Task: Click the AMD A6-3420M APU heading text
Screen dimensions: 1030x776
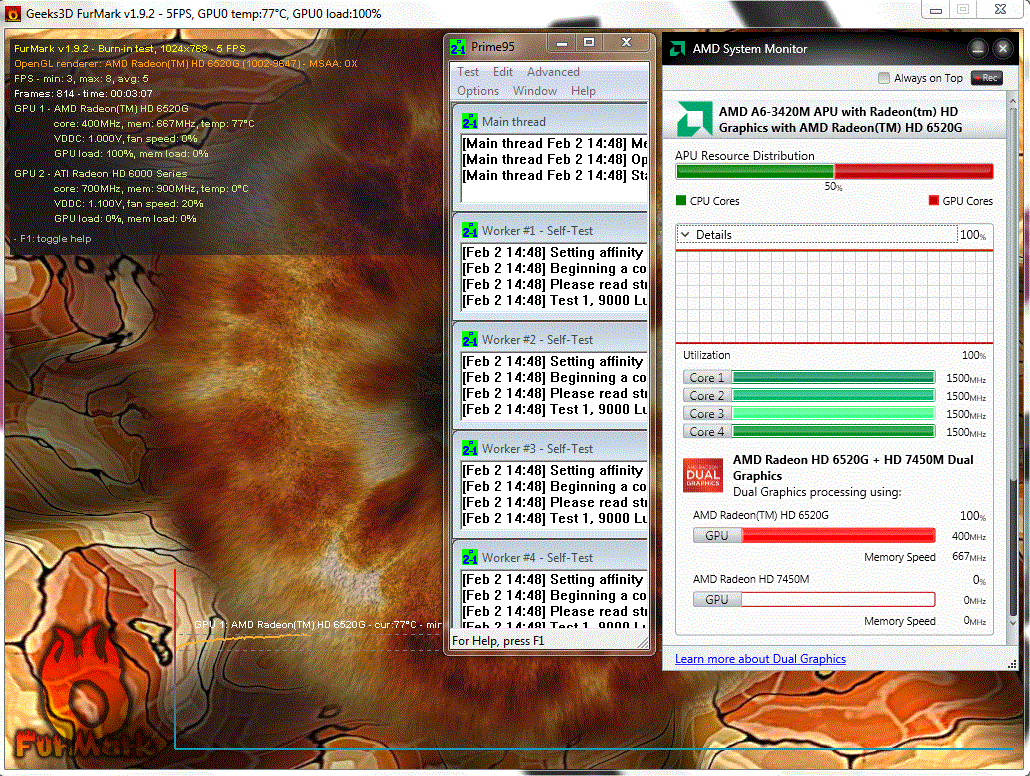Action: 840,120
